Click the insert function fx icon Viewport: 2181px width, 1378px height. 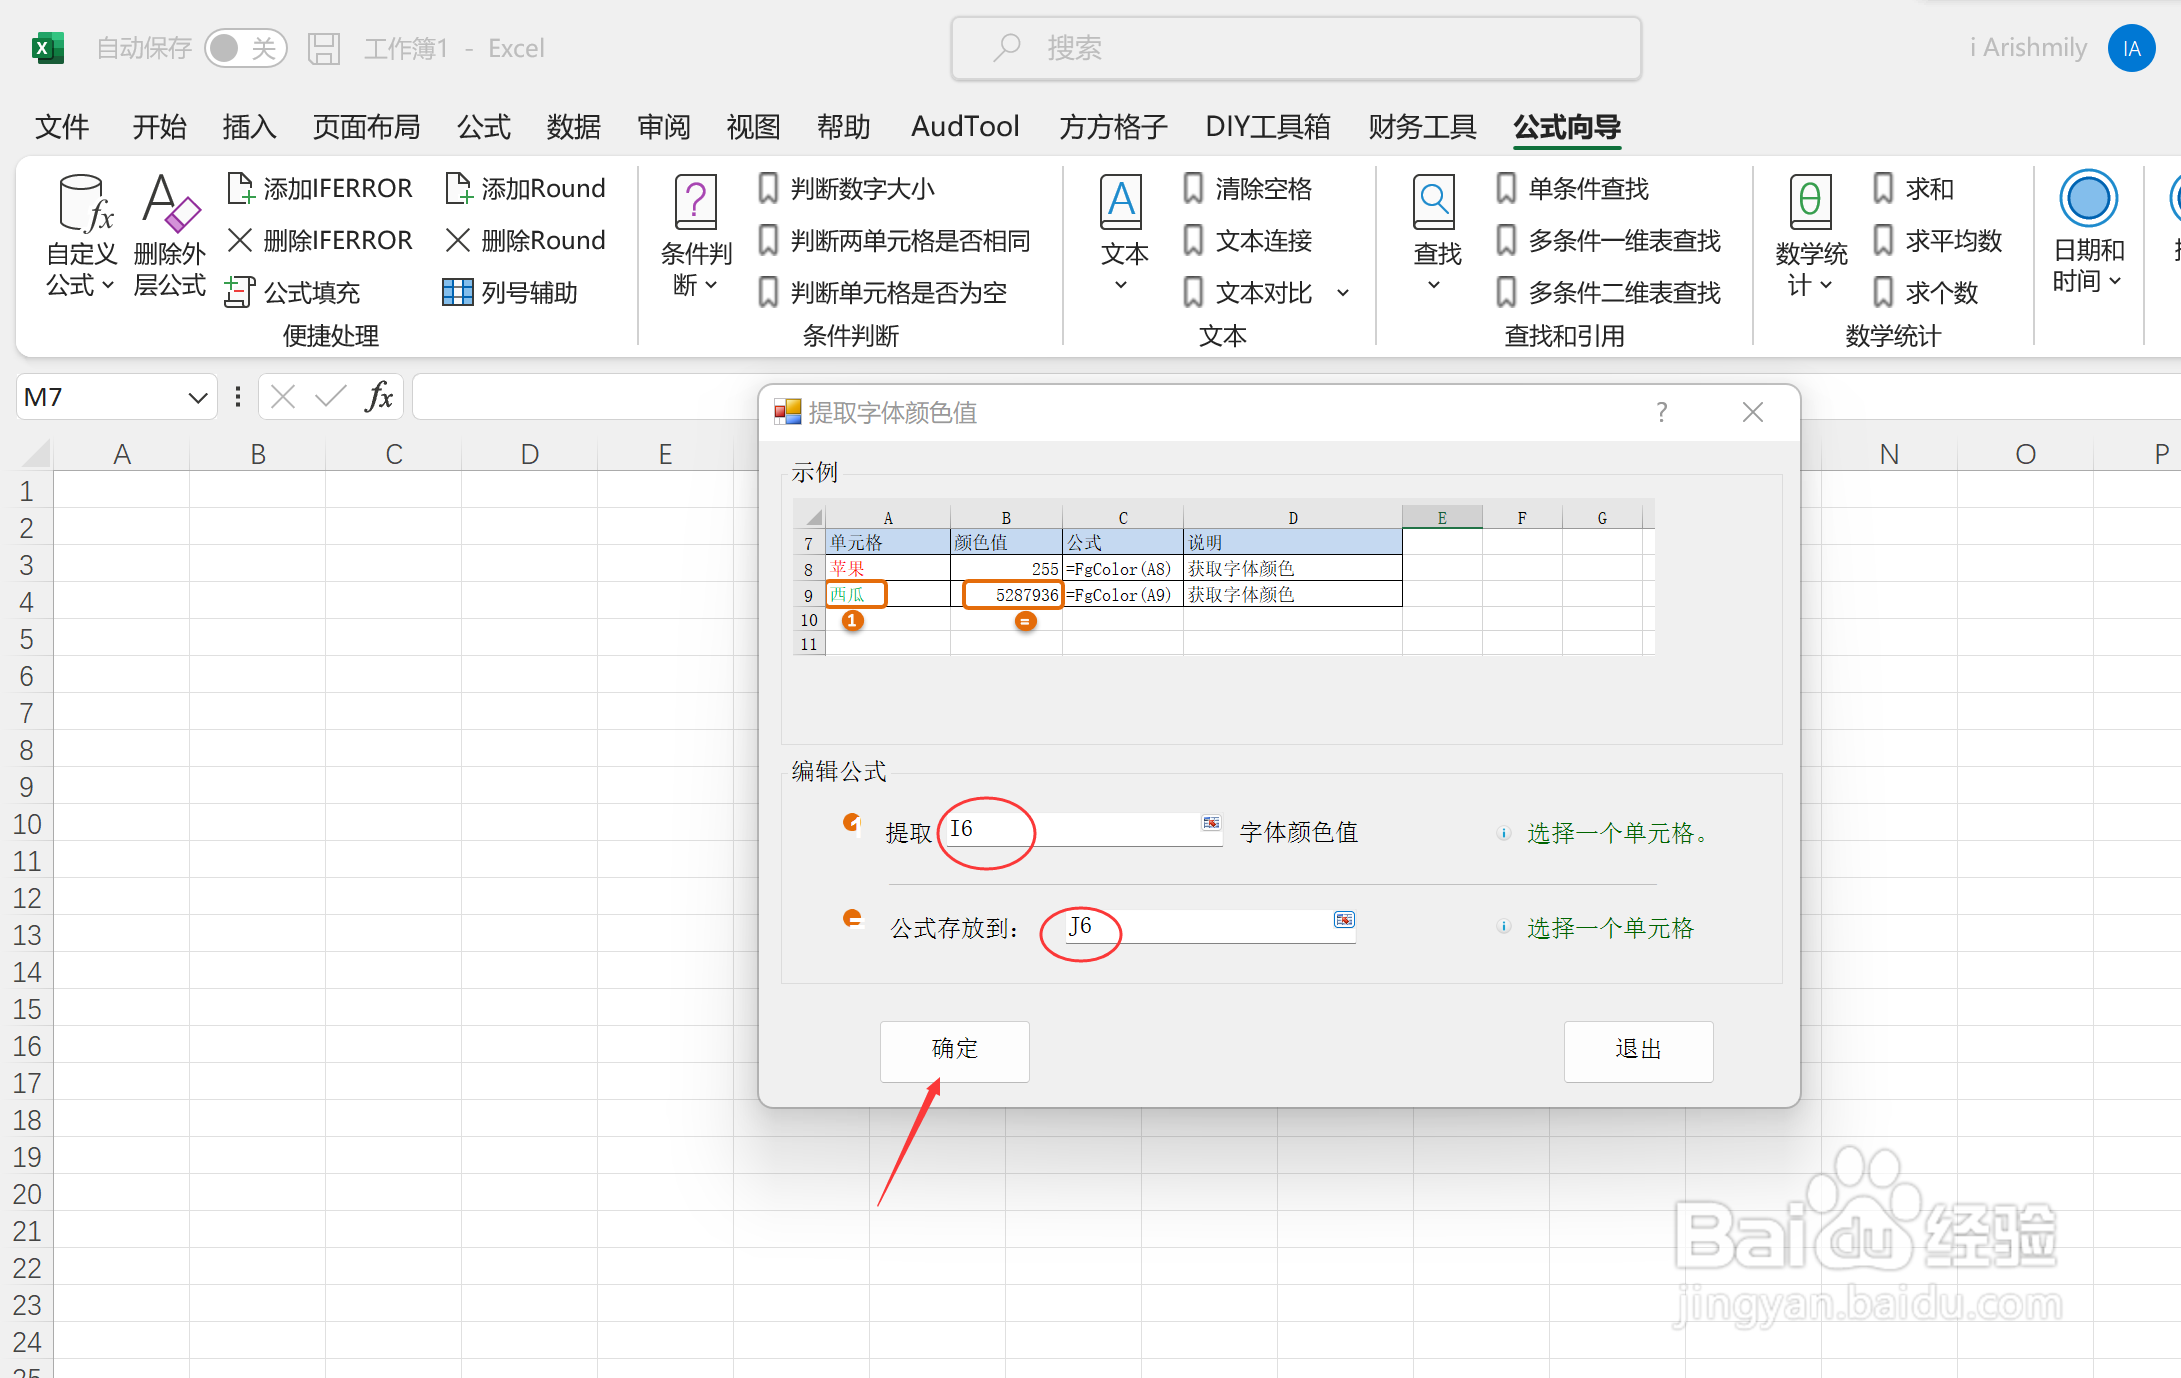379,397
